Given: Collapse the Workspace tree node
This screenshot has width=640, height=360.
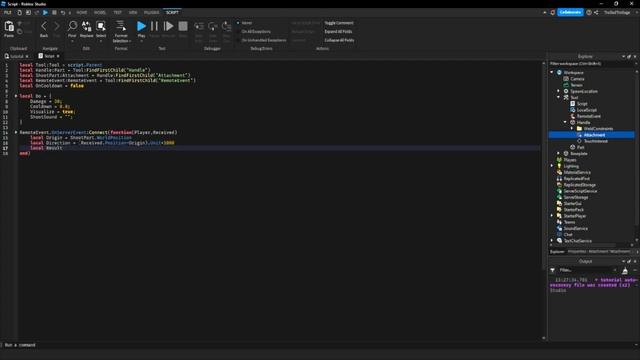Looking at the screenshot, I should click(x=552, y=72).
